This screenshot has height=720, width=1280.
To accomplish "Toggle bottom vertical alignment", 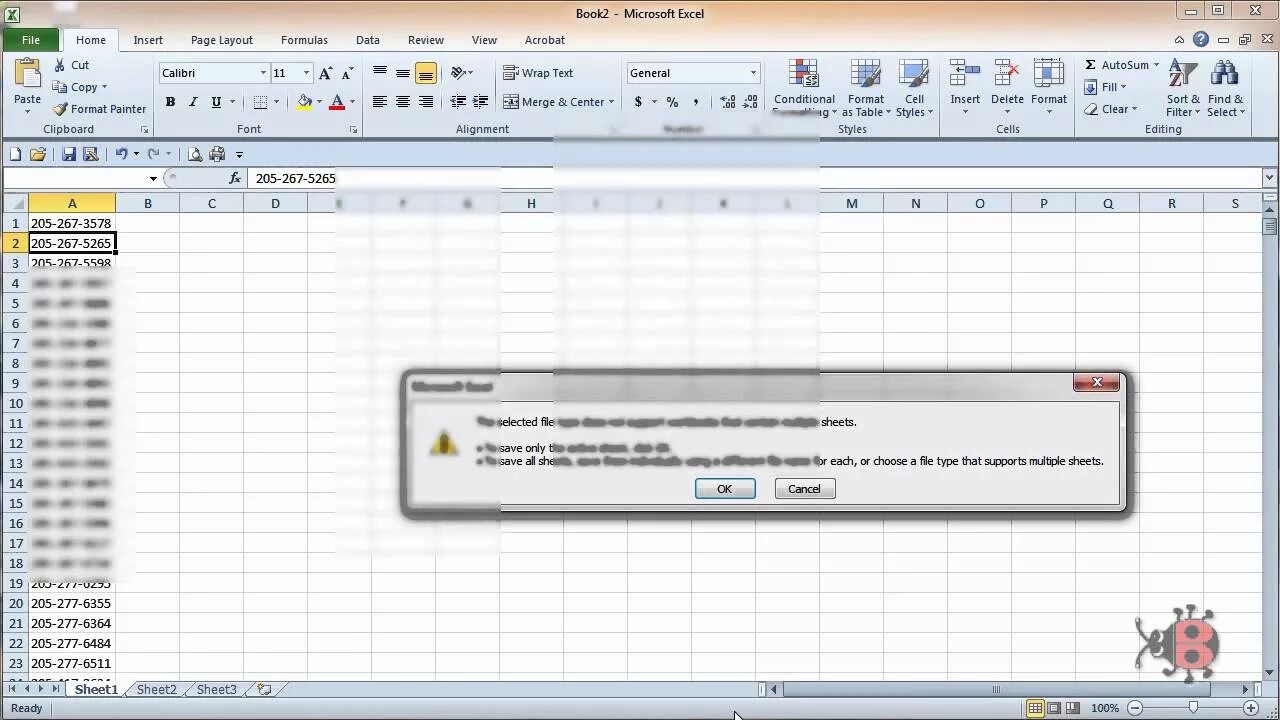I will click(x=426, y=73).
